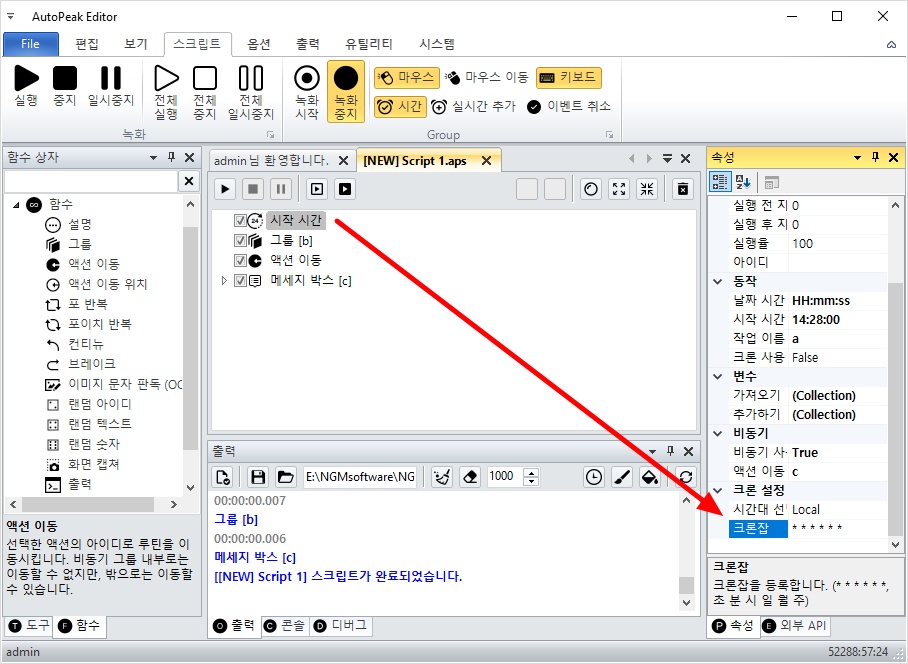Click the open folder icon in output toolbar
This screenshot has width=908, height=664.
tap(285, 477)
